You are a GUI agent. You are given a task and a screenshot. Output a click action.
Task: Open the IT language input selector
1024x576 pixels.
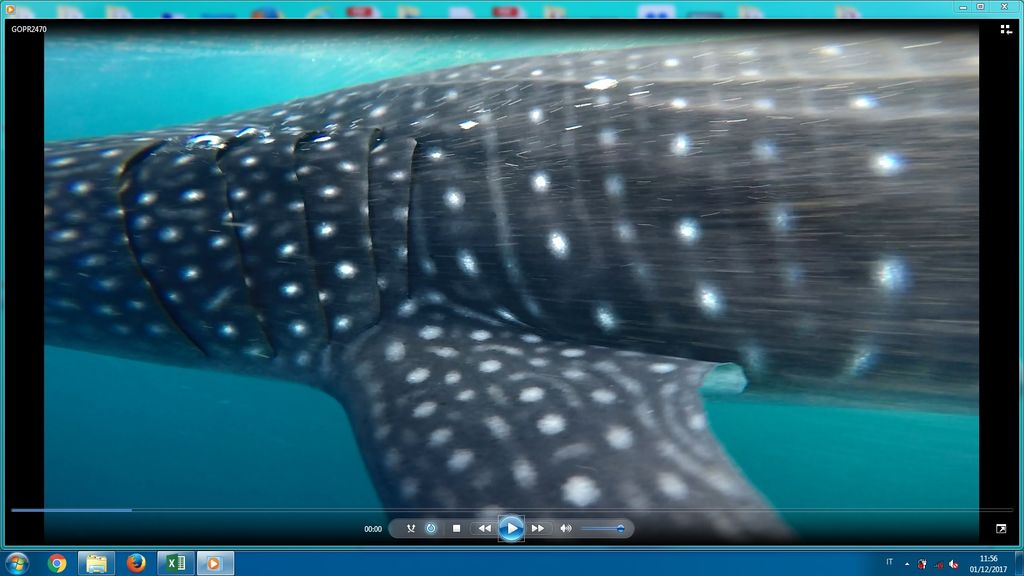[889, 562]
